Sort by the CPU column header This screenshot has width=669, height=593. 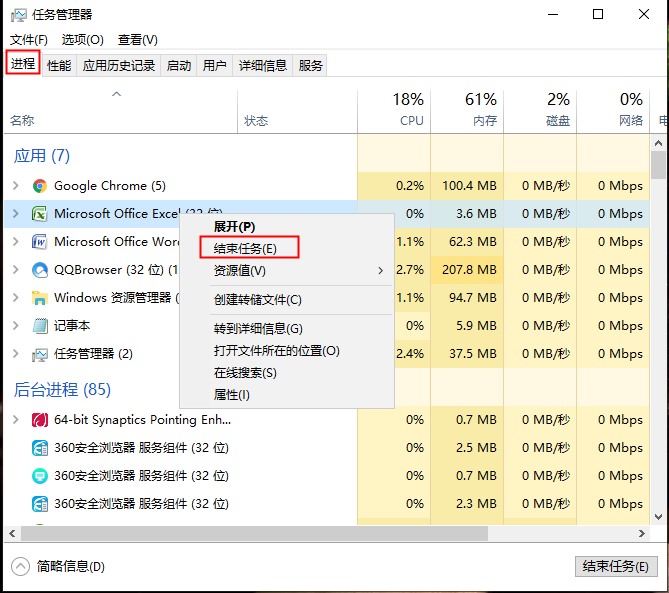[394, 112]
